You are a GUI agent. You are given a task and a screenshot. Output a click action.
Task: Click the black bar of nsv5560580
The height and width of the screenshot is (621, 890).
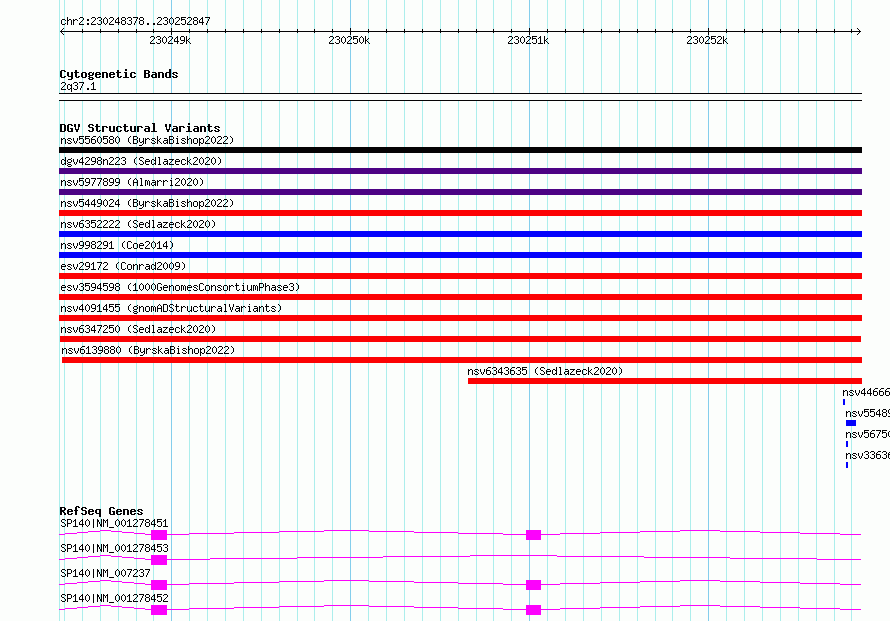[x=460, y=150]
